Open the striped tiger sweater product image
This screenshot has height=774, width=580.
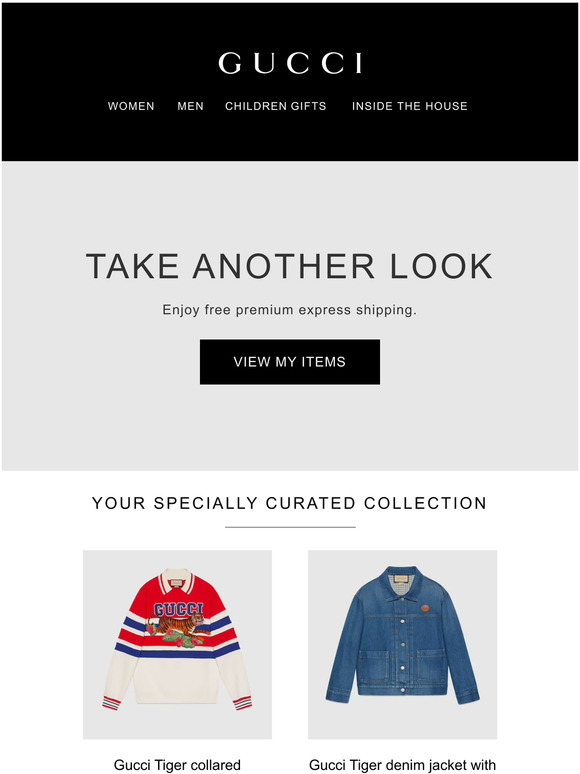point(177,644)
